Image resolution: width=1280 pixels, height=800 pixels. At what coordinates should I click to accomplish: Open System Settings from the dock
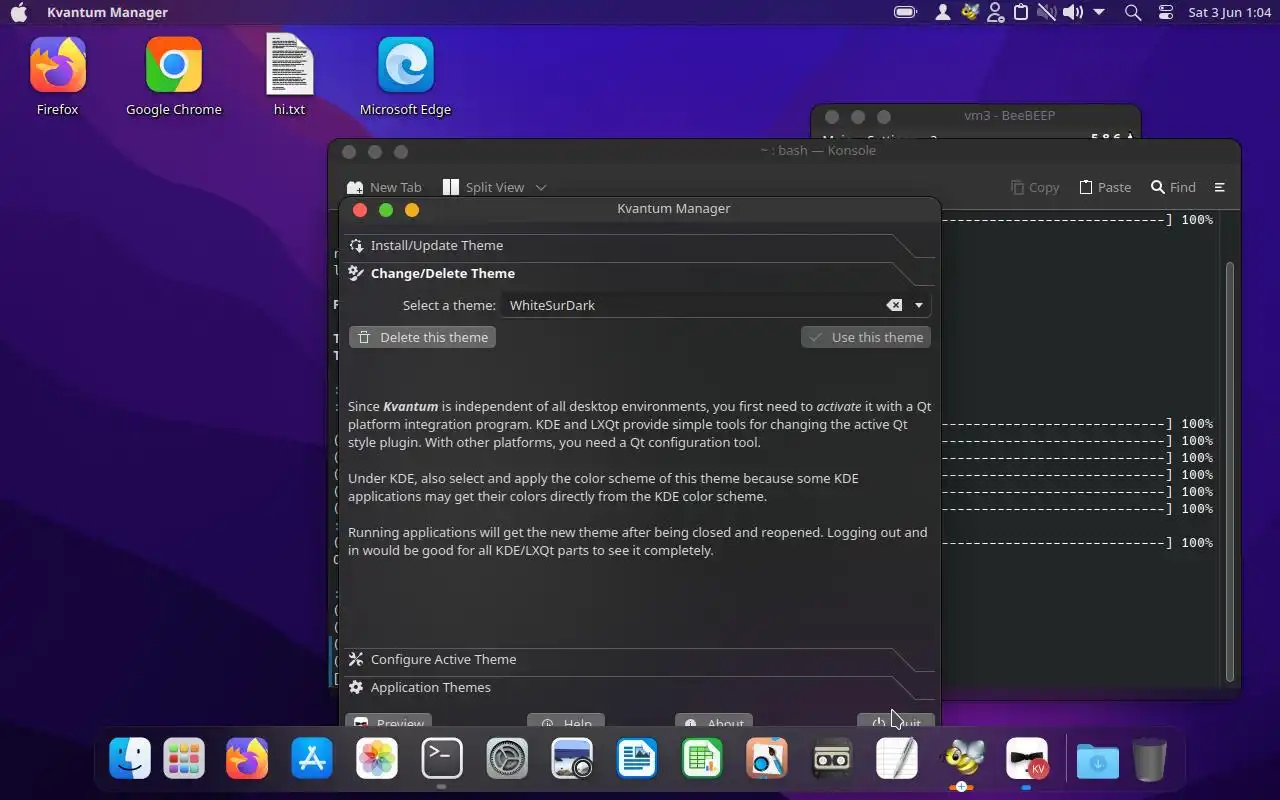(507, 759)
